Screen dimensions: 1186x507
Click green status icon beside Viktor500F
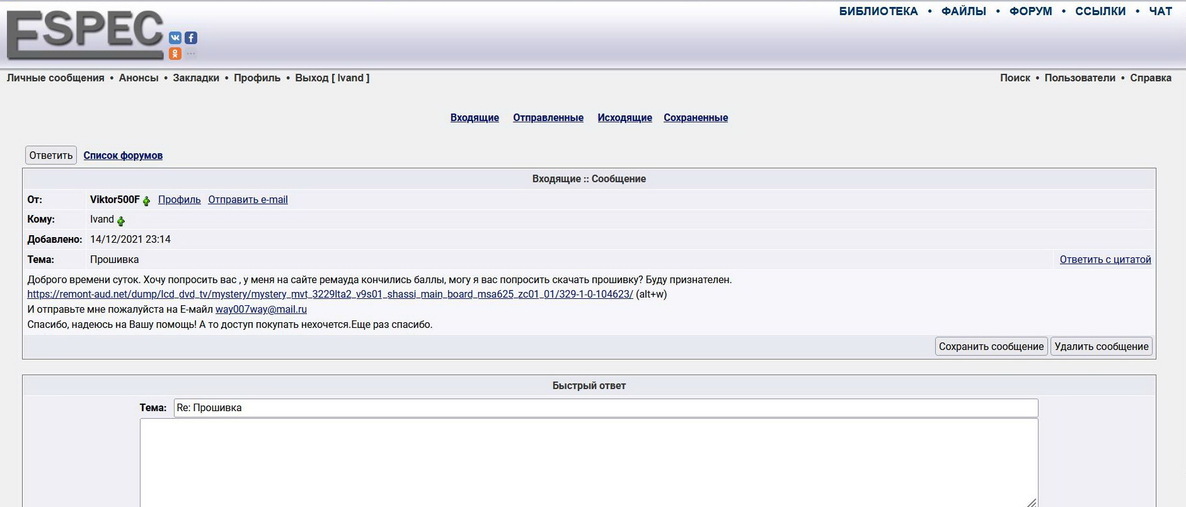147,201
